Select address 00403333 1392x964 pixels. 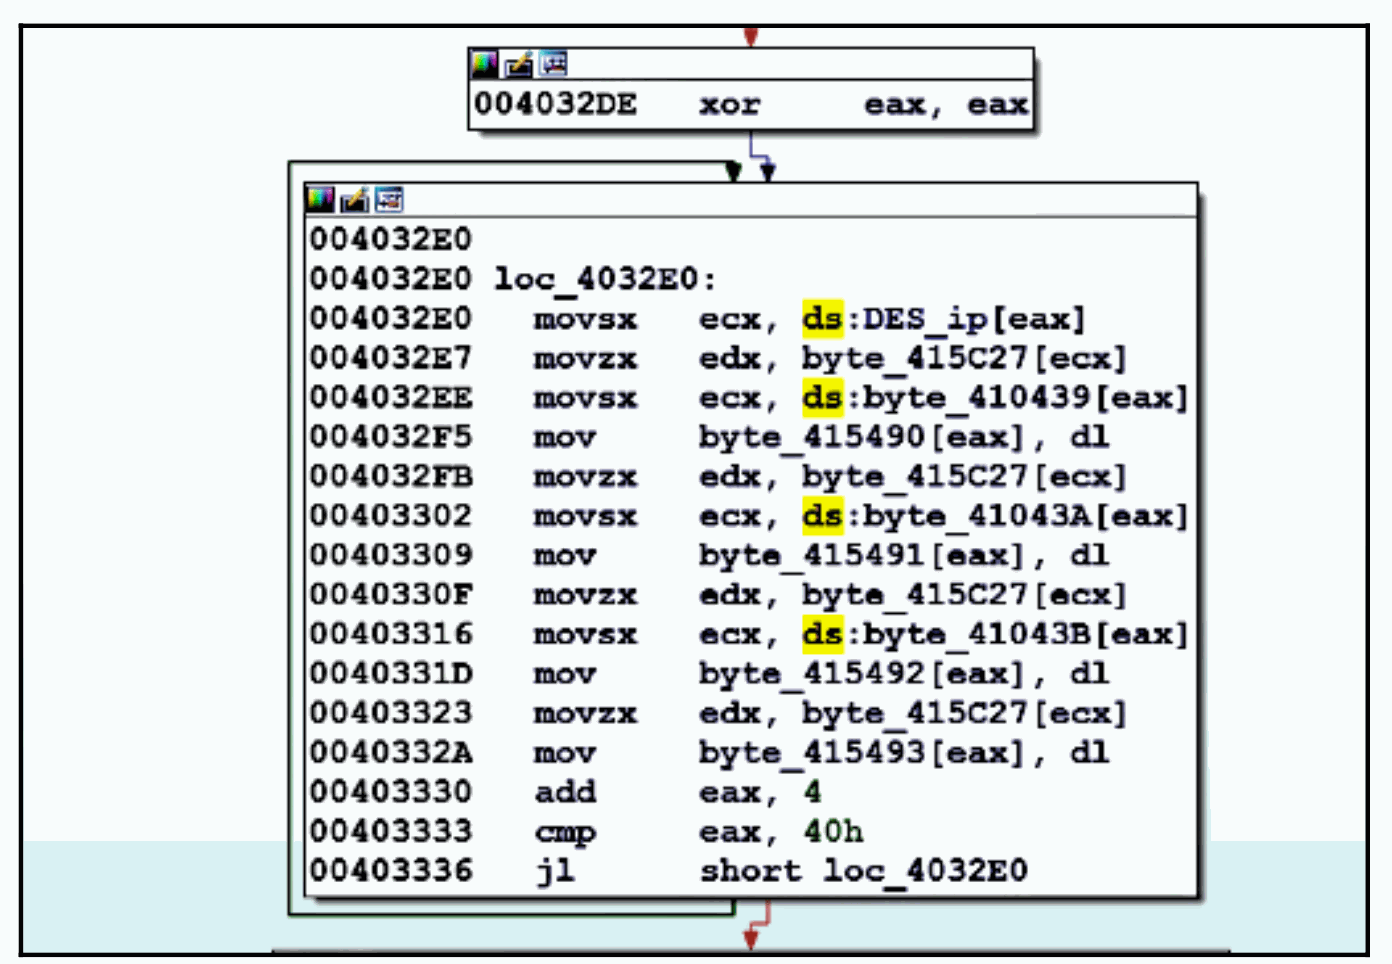coord(390,832)
